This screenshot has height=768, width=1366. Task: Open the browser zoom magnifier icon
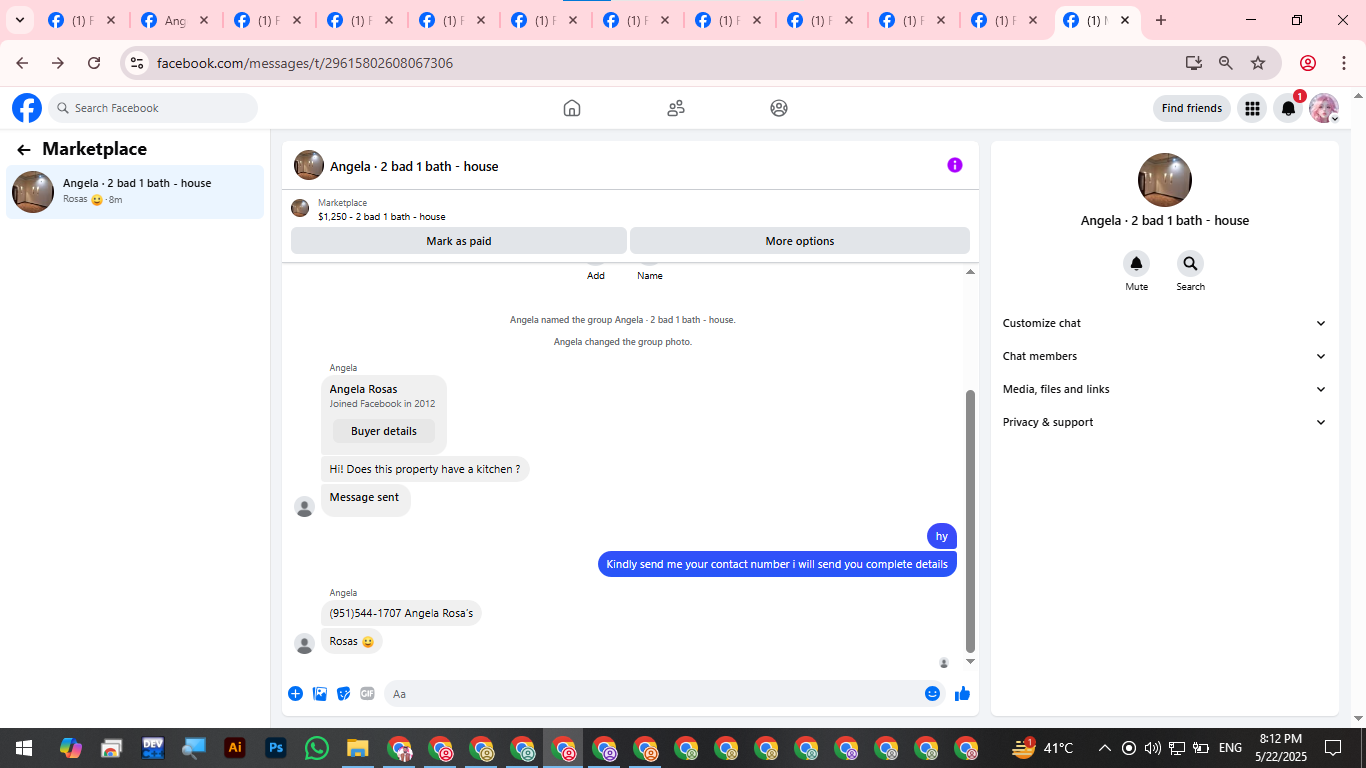(x=1226, y=63)
